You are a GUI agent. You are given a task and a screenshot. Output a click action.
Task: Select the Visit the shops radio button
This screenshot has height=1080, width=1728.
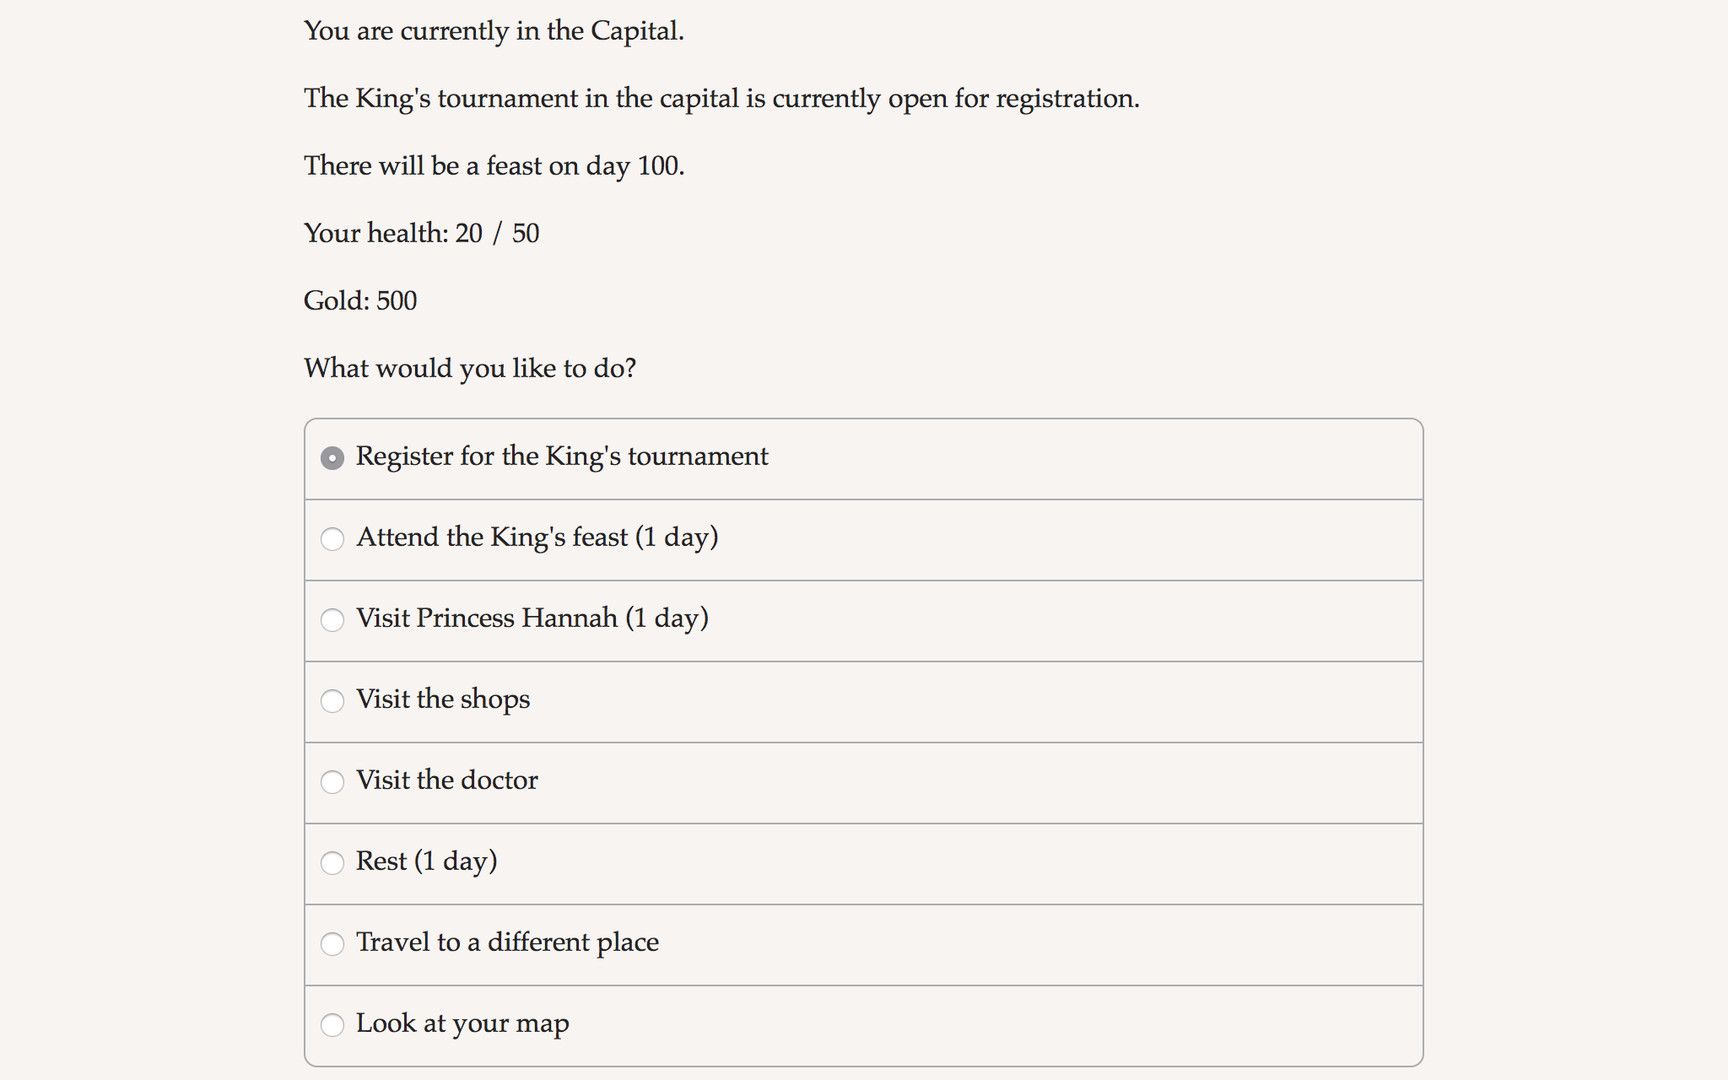tap(332, 701)
